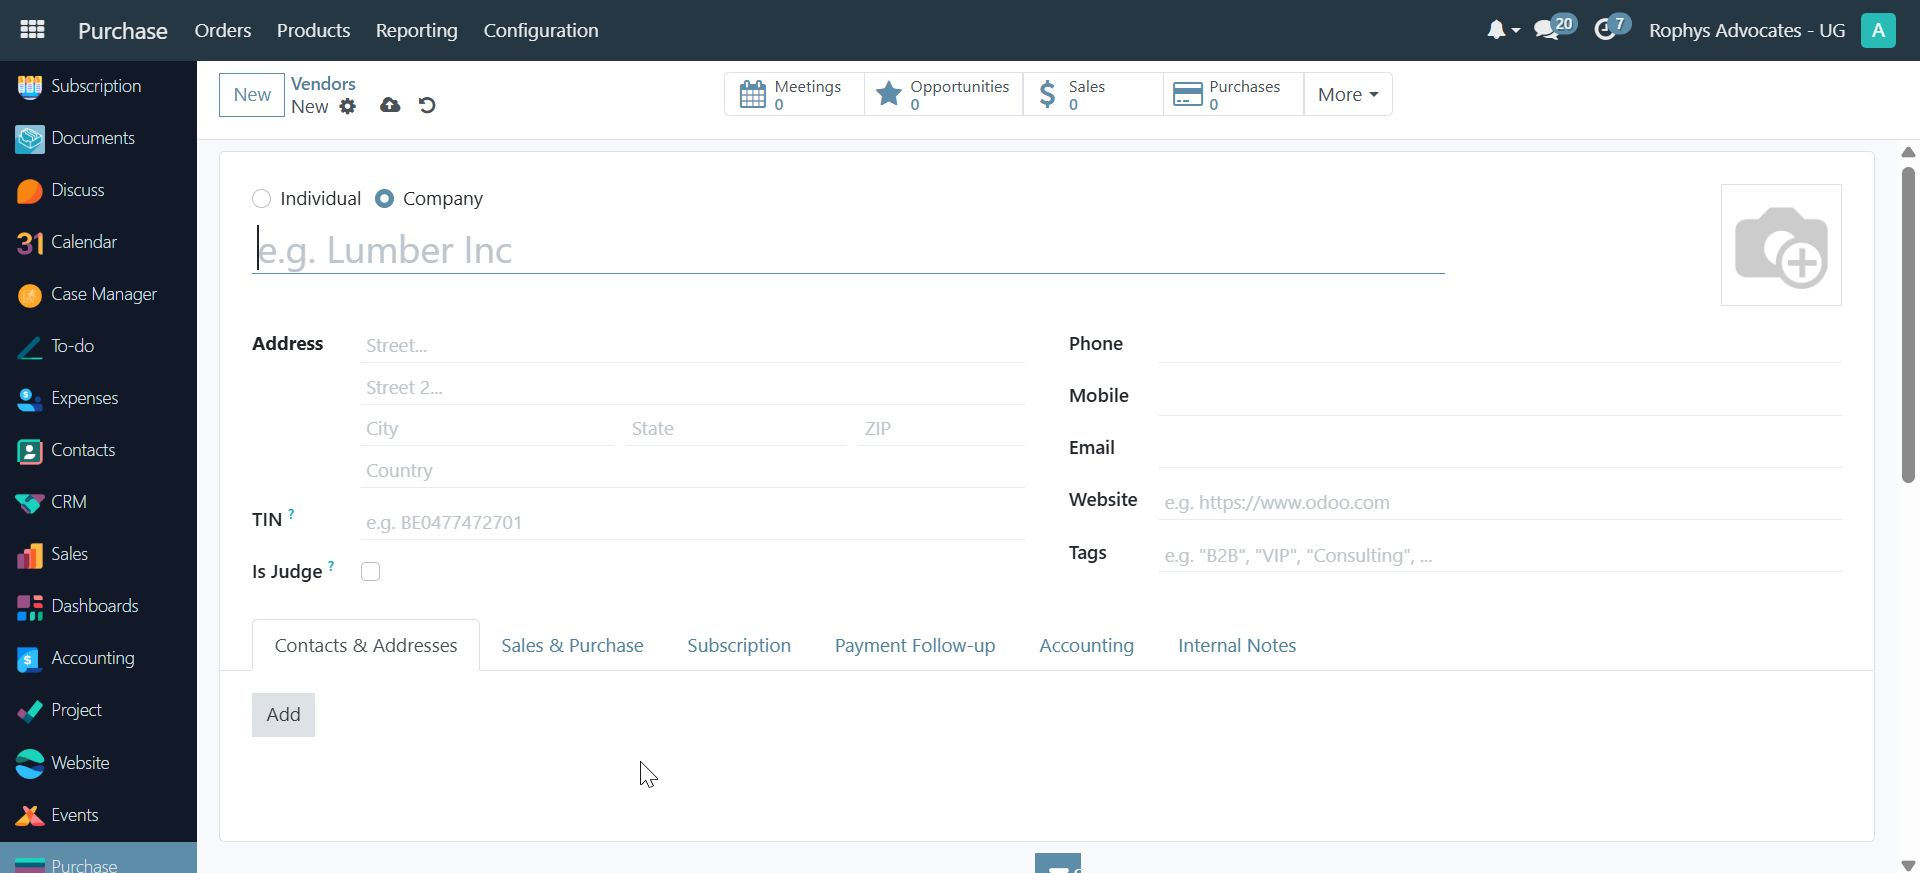The height and width of the screenshot is (873, 1920).
Task: Click the Vendors breadcrumb link
Action: pos(323,84)
